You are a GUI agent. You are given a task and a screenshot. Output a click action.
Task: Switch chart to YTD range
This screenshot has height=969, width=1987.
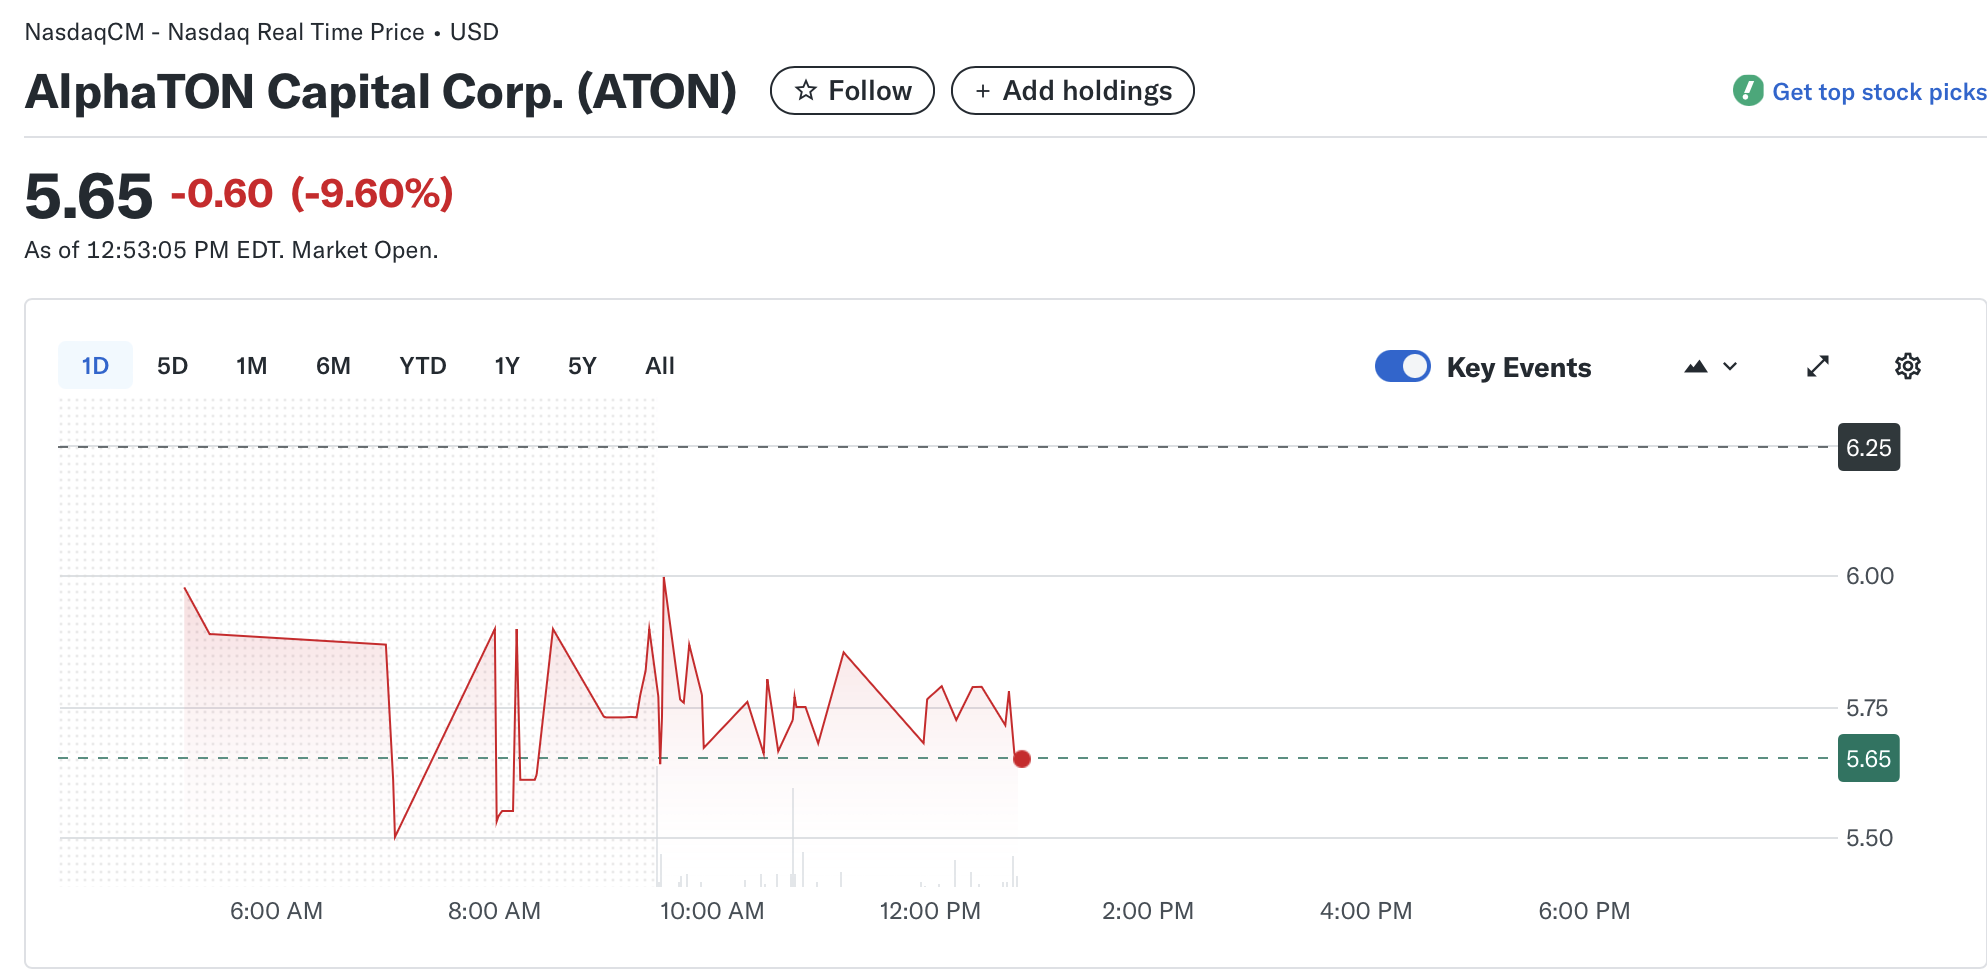(422, 366)
